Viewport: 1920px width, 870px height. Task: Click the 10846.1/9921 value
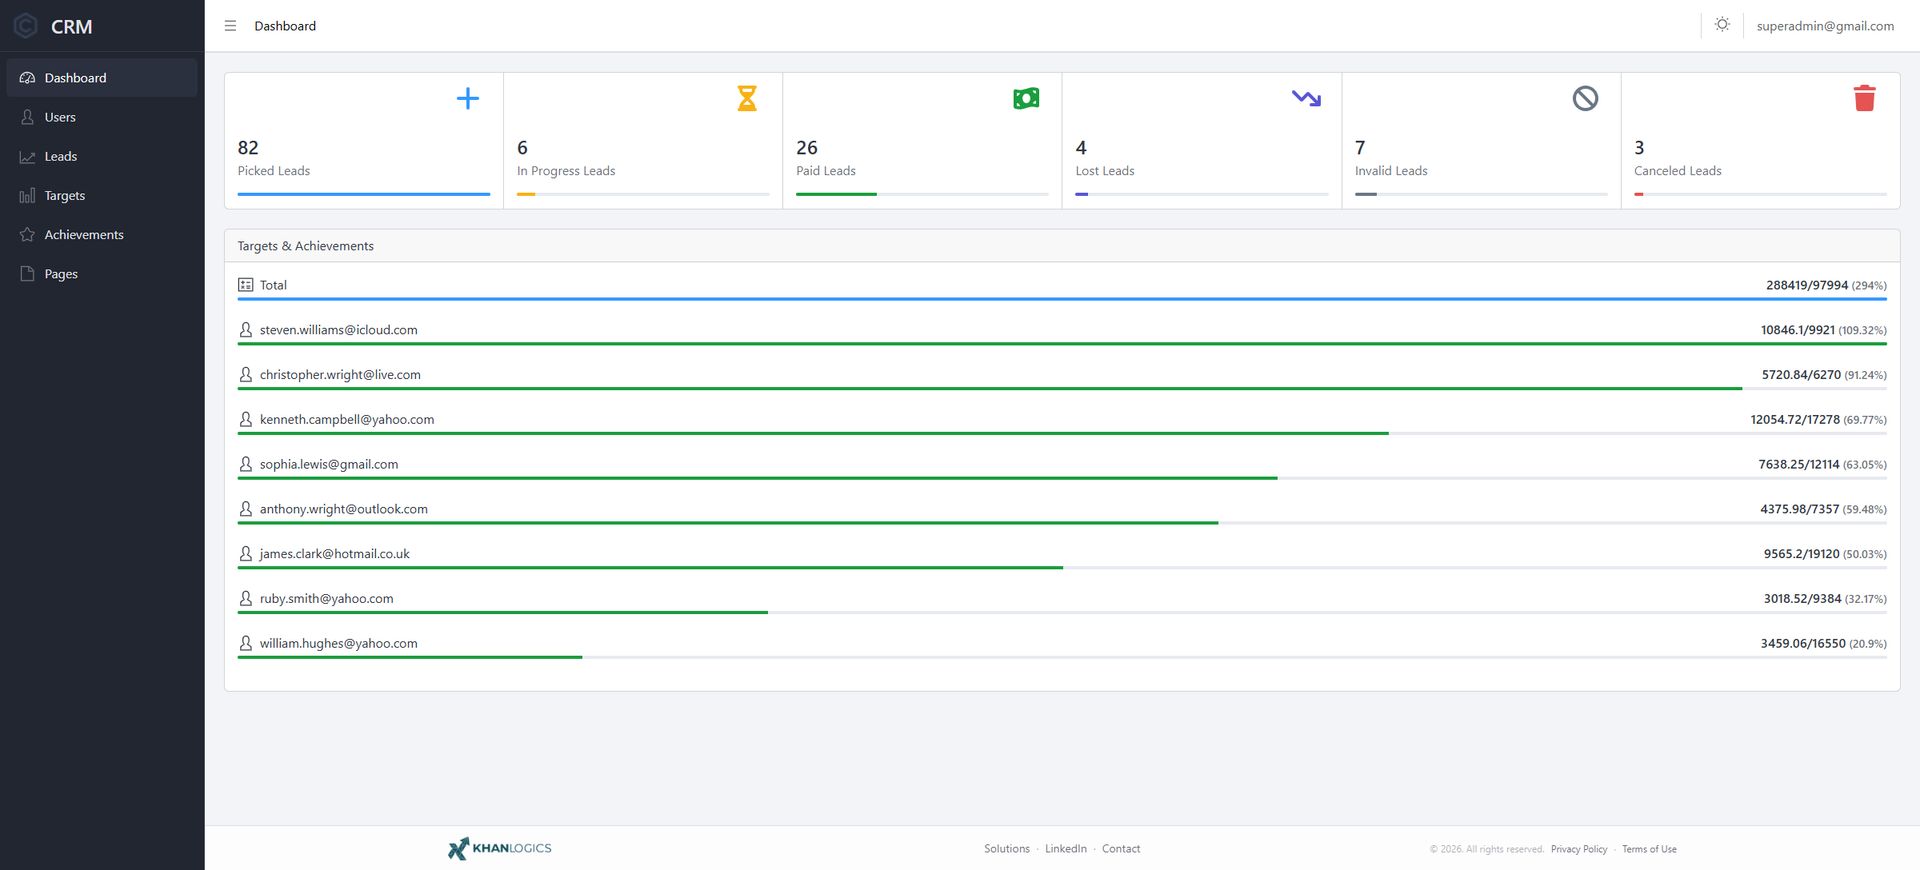1798,330
